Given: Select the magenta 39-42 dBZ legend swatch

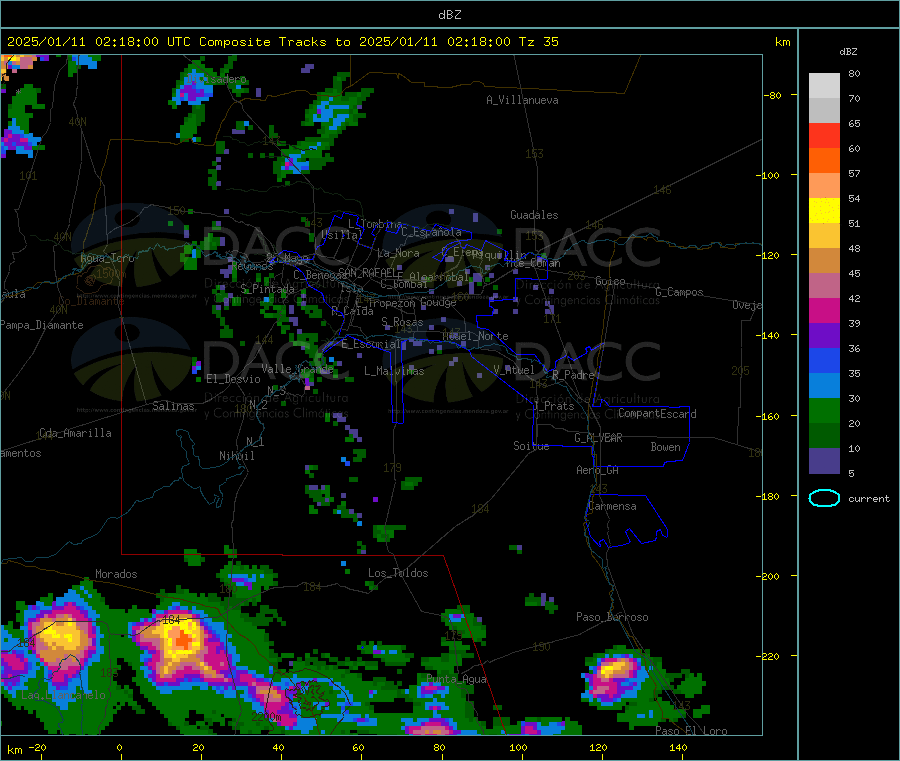Looking at the screenshot, I should coord(824,310).
